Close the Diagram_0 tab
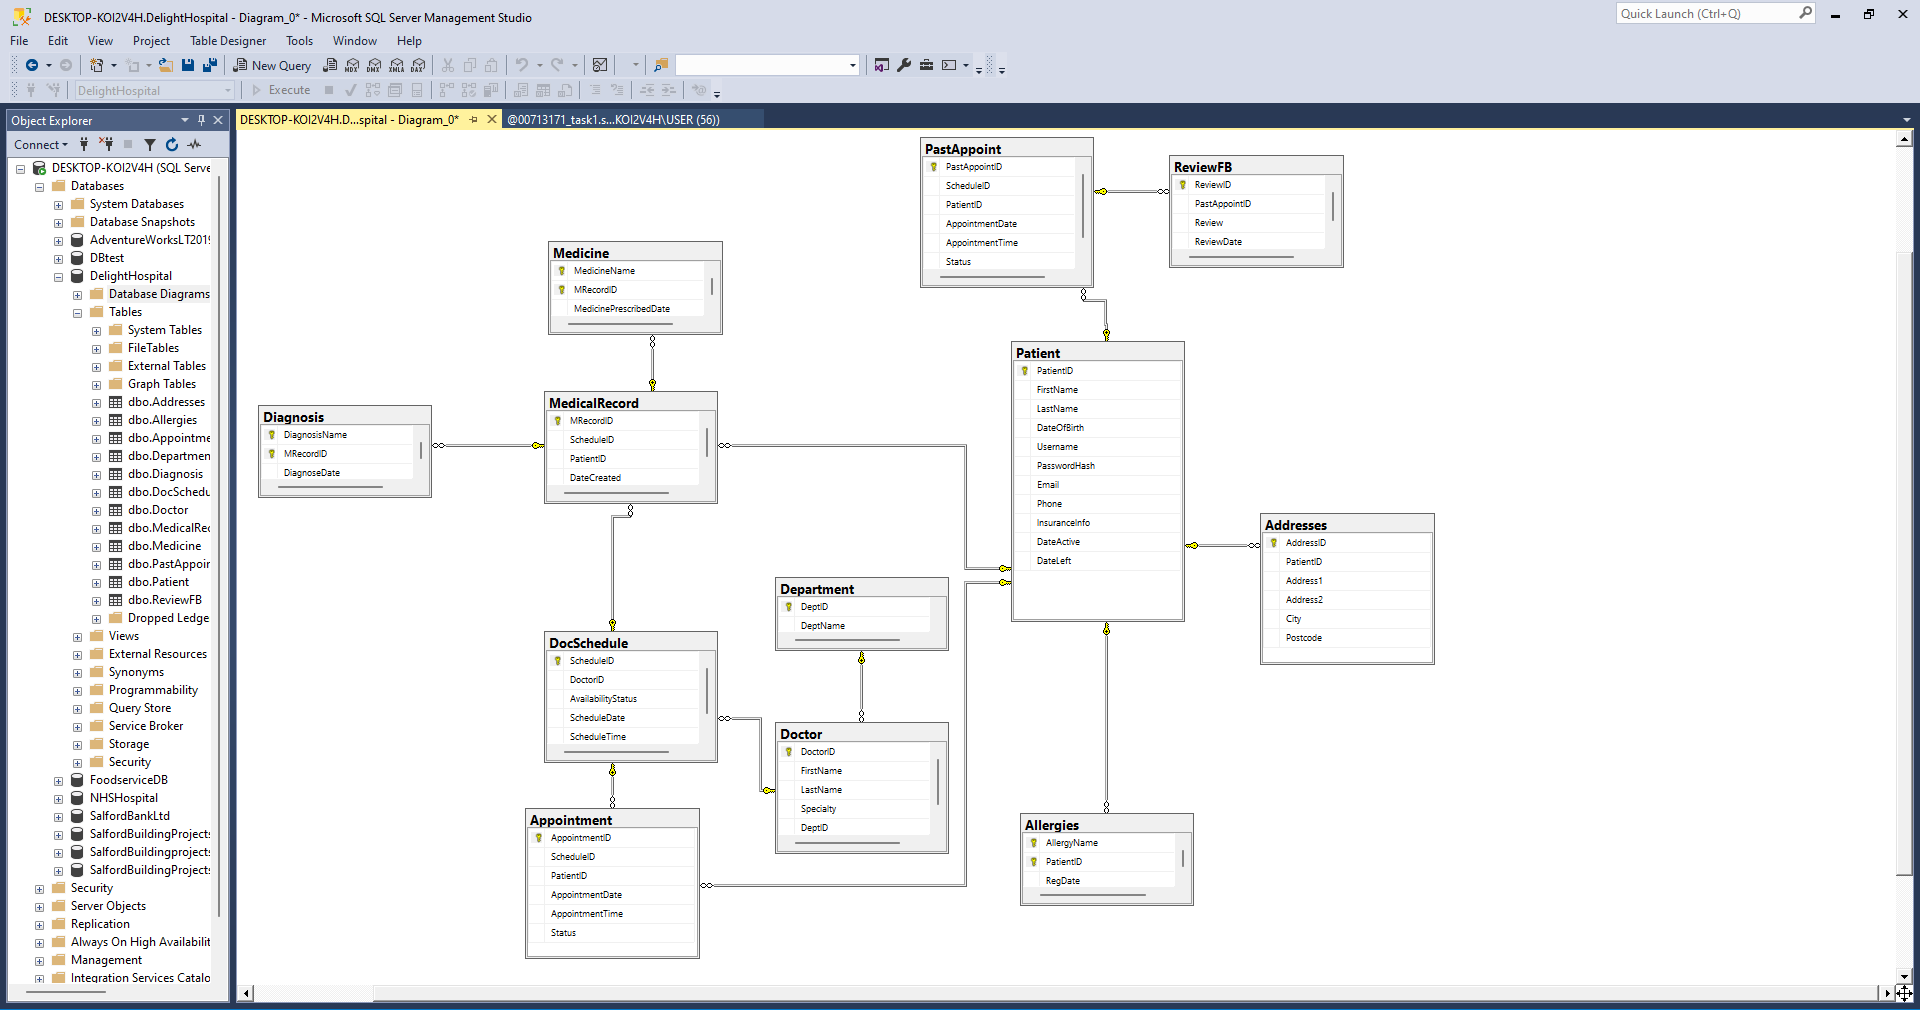The image size is (1920, 1010). coord(491,119)
